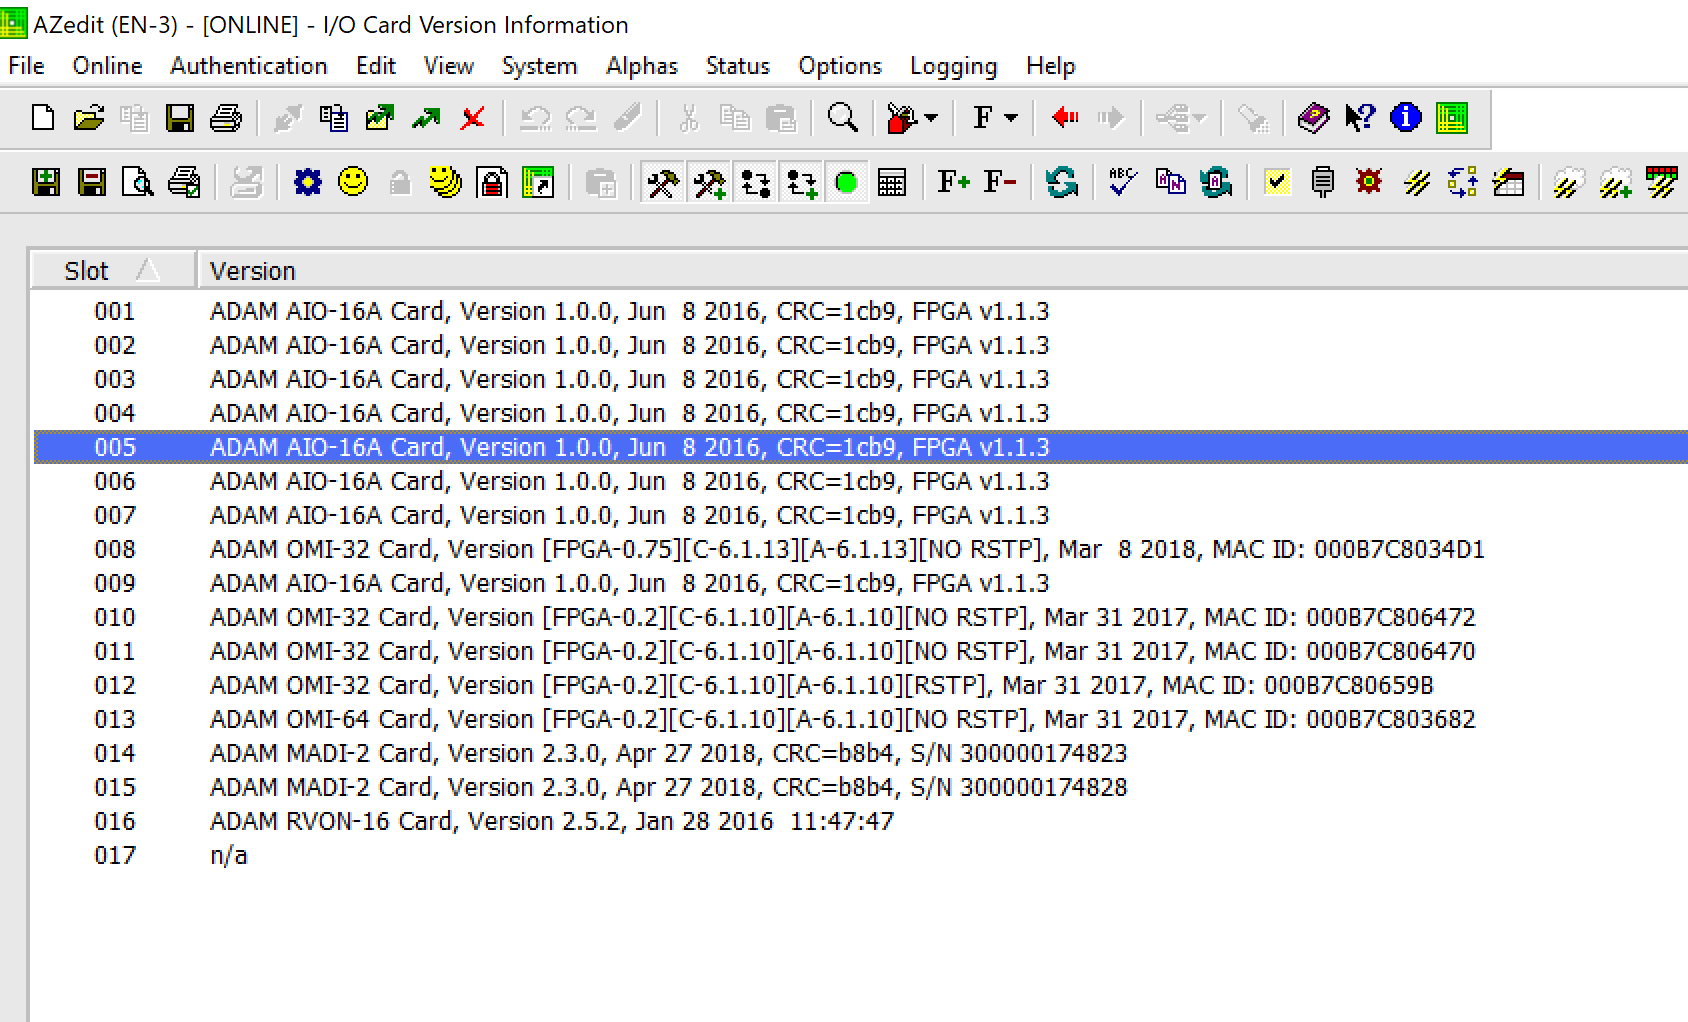Click the stripes over calendar table icon
Screen dimensions: 1688x1022
point(1508,182)
